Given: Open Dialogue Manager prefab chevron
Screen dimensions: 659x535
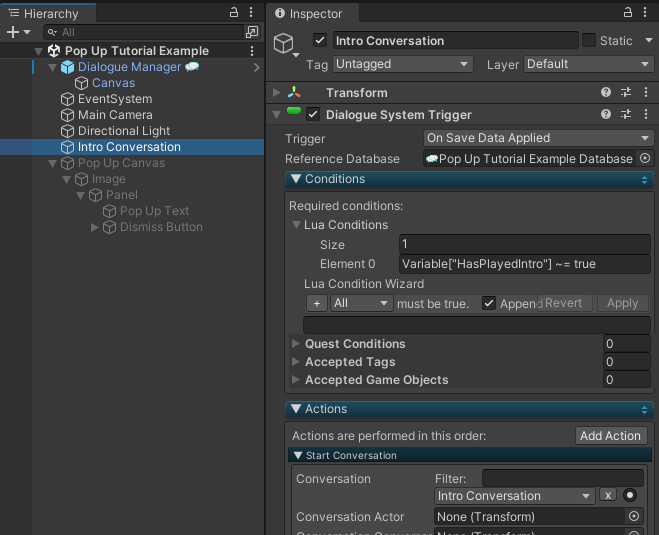Looking at the screenshot, I should coord(256,67).
